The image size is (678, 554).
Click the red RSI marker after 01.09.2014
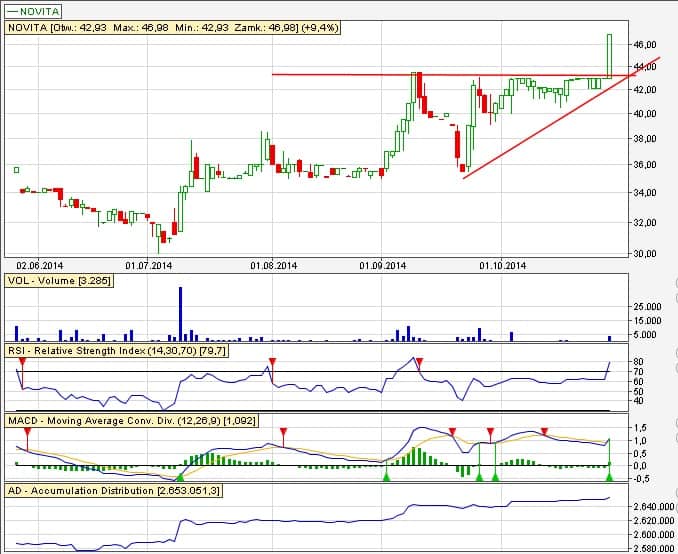pyautogui.click(x=419, y=361)
